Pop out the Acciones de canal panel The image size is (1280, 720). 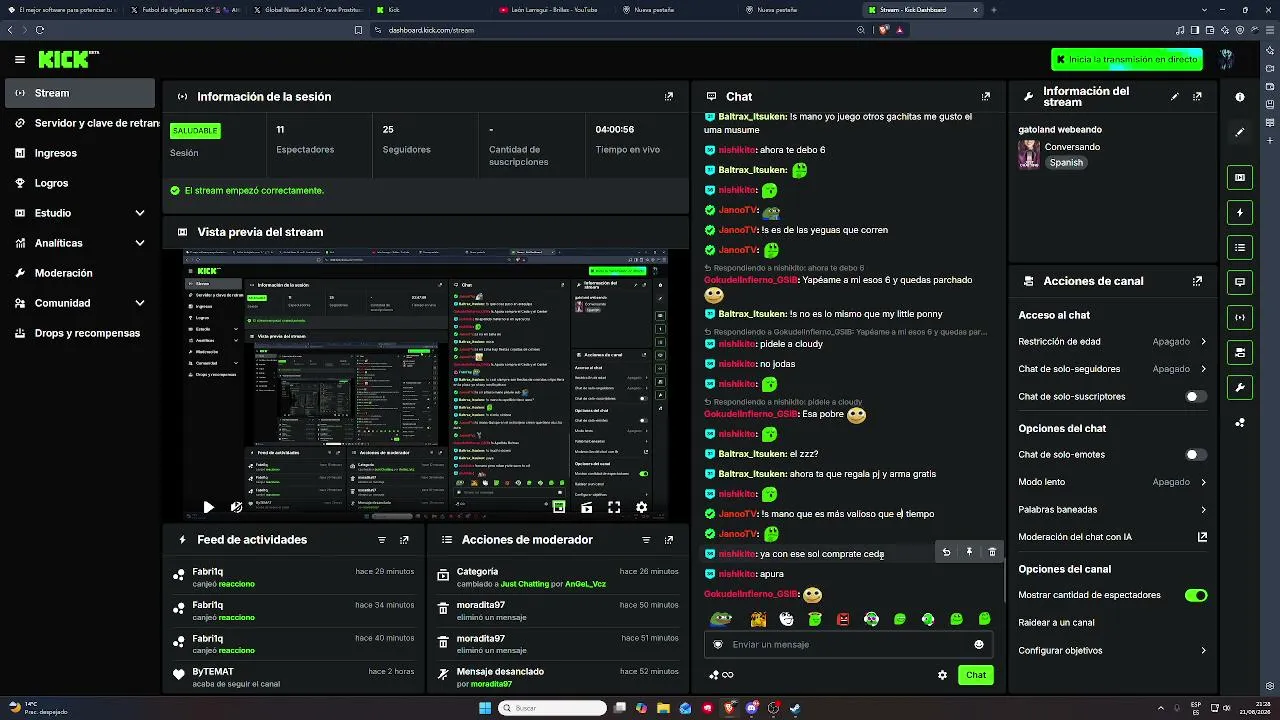click(x=1197, y=282)
